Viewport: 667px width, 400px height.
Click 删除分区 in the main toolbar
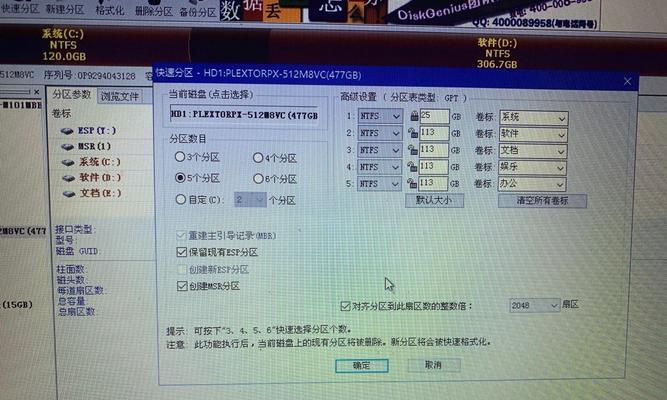(x=154, y=11)
